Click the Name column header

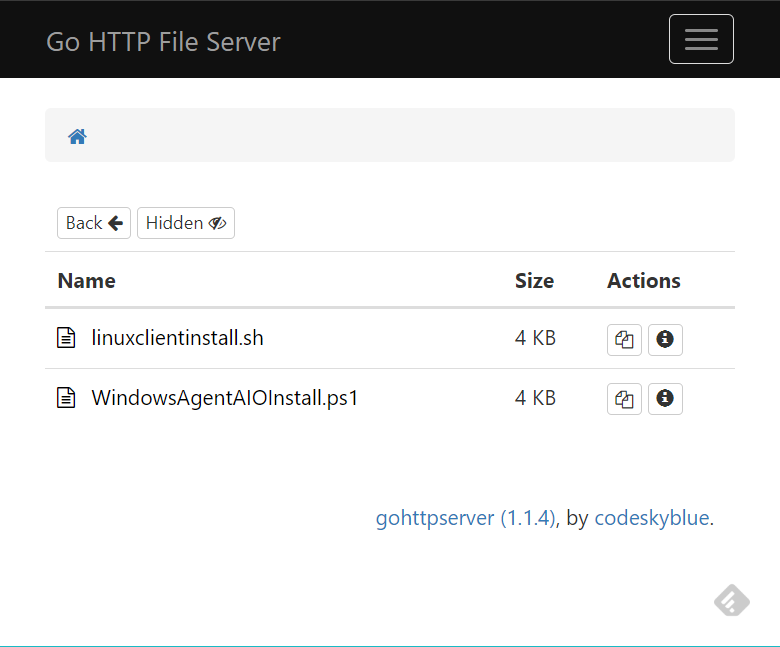(87, 281)
